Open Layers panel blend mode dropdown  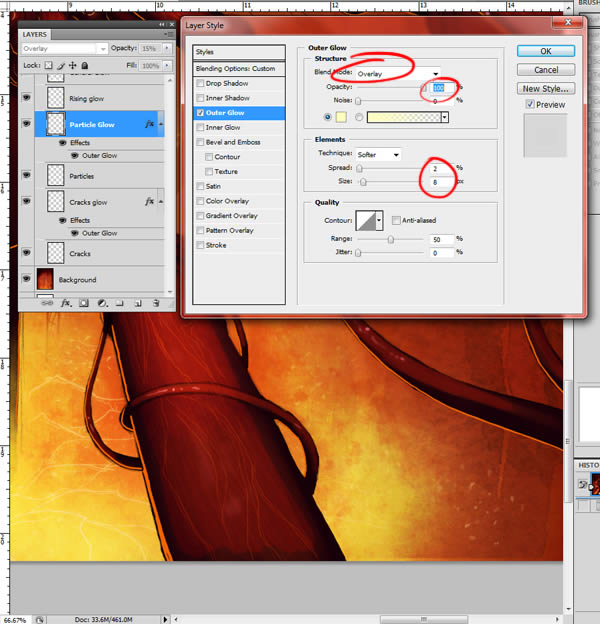pyautogui.click(x=64, y=49)
